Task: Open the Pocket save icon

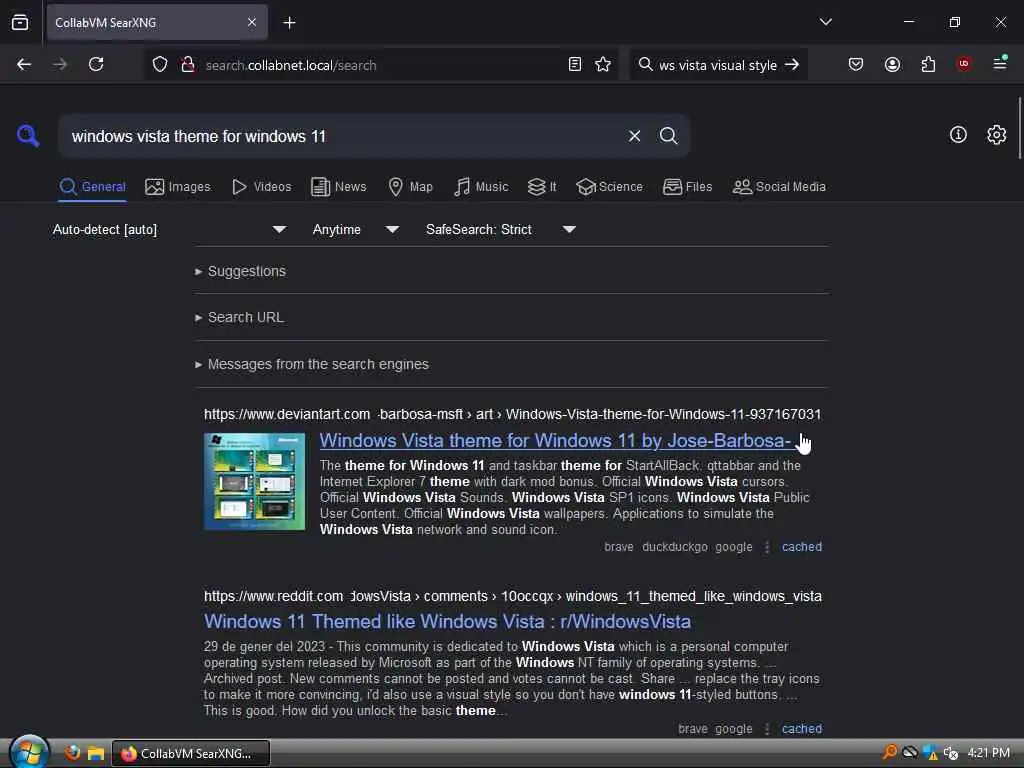Action: click(x=856, y=64)
